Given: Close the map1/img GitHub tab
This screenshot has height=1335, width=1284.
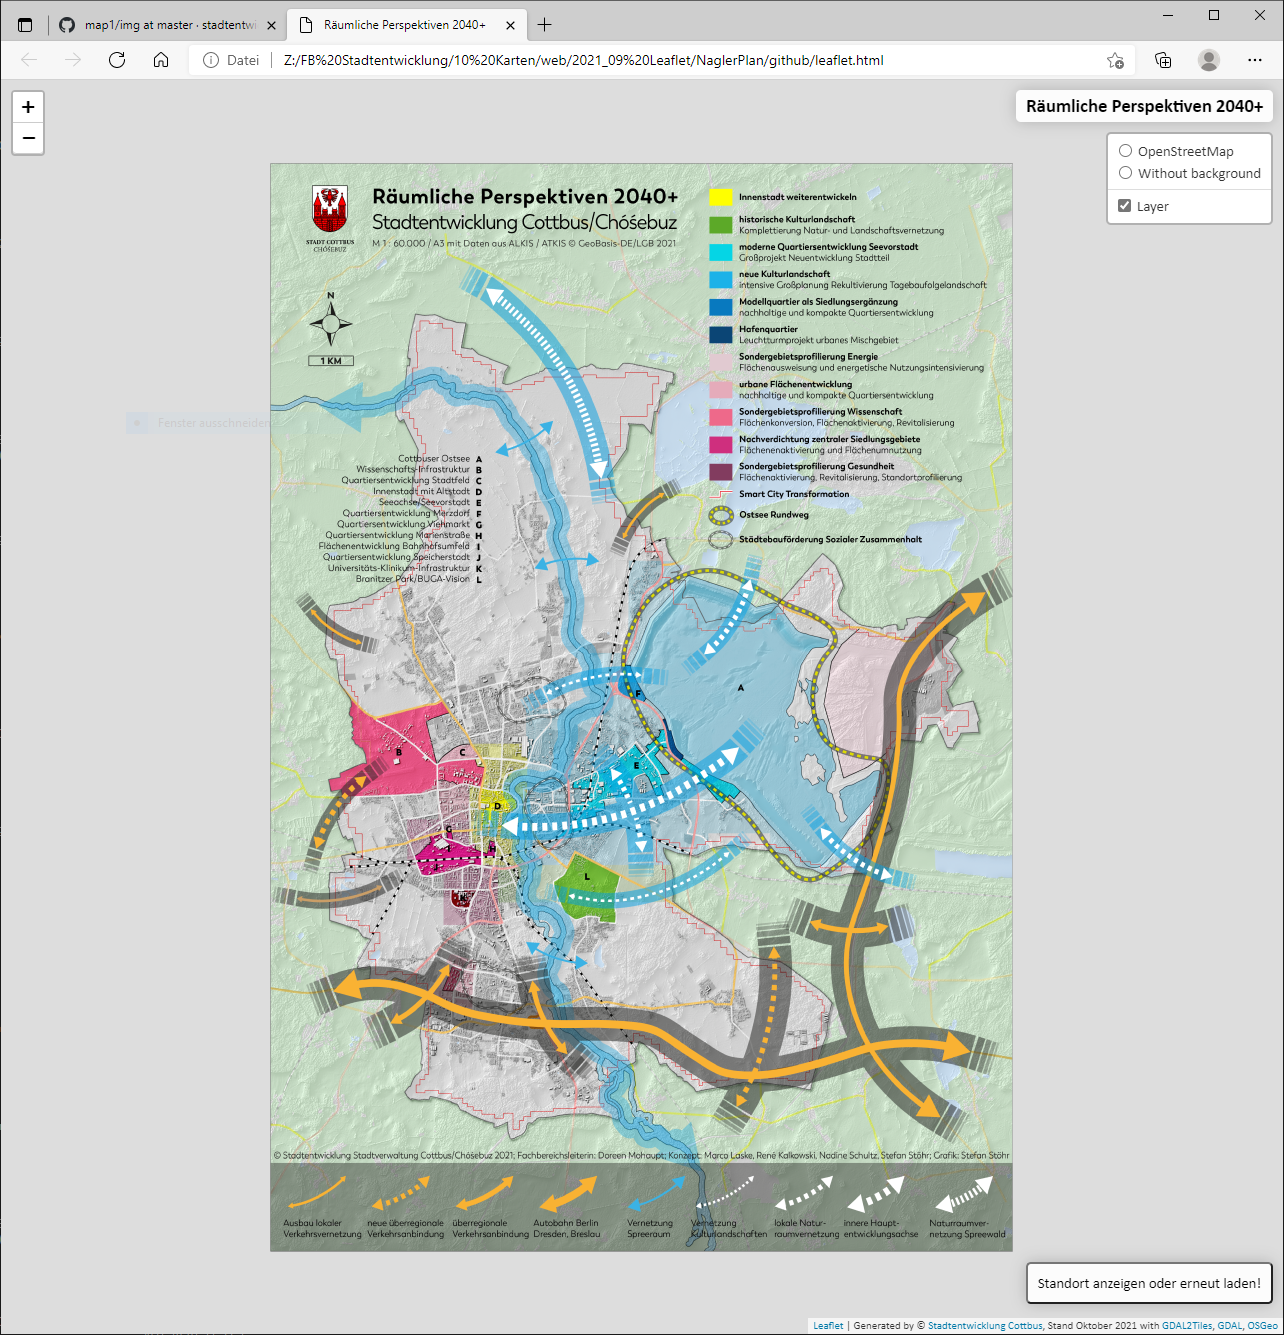Looking at the screenshot, I should pyautogui.click(x=271, y=25).
